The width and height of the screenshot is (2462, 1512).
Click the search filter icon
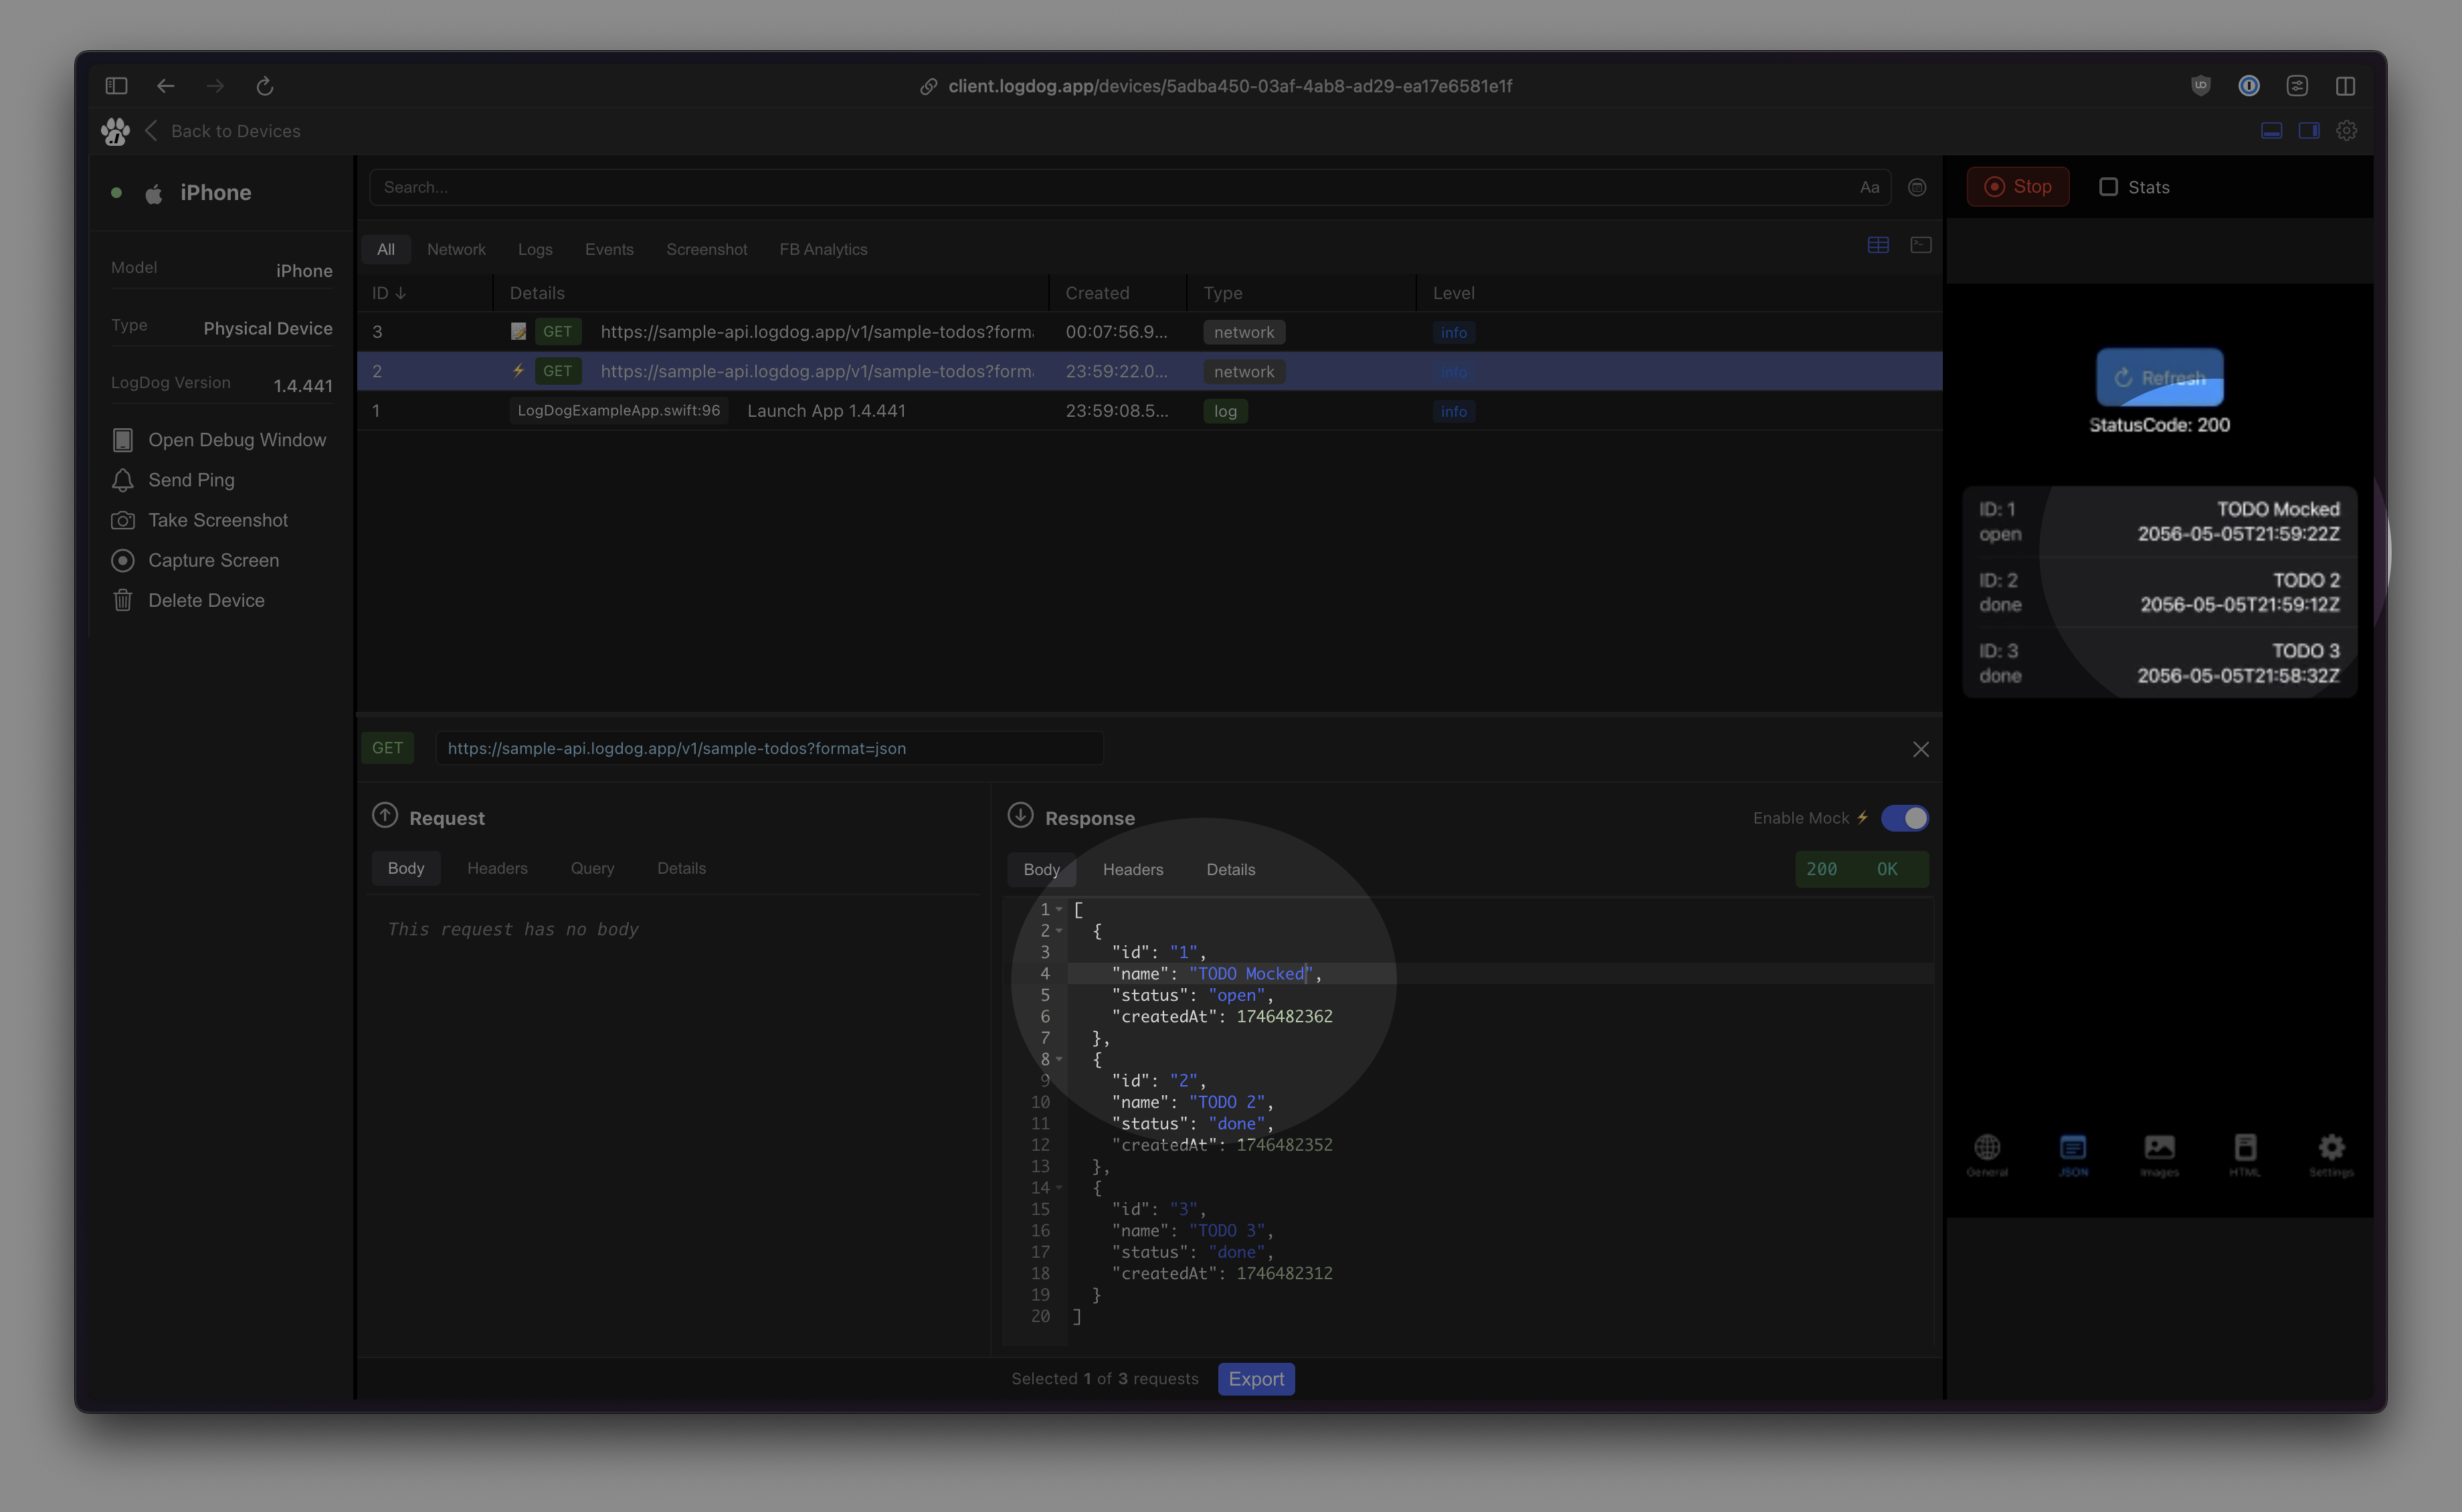1917,187
